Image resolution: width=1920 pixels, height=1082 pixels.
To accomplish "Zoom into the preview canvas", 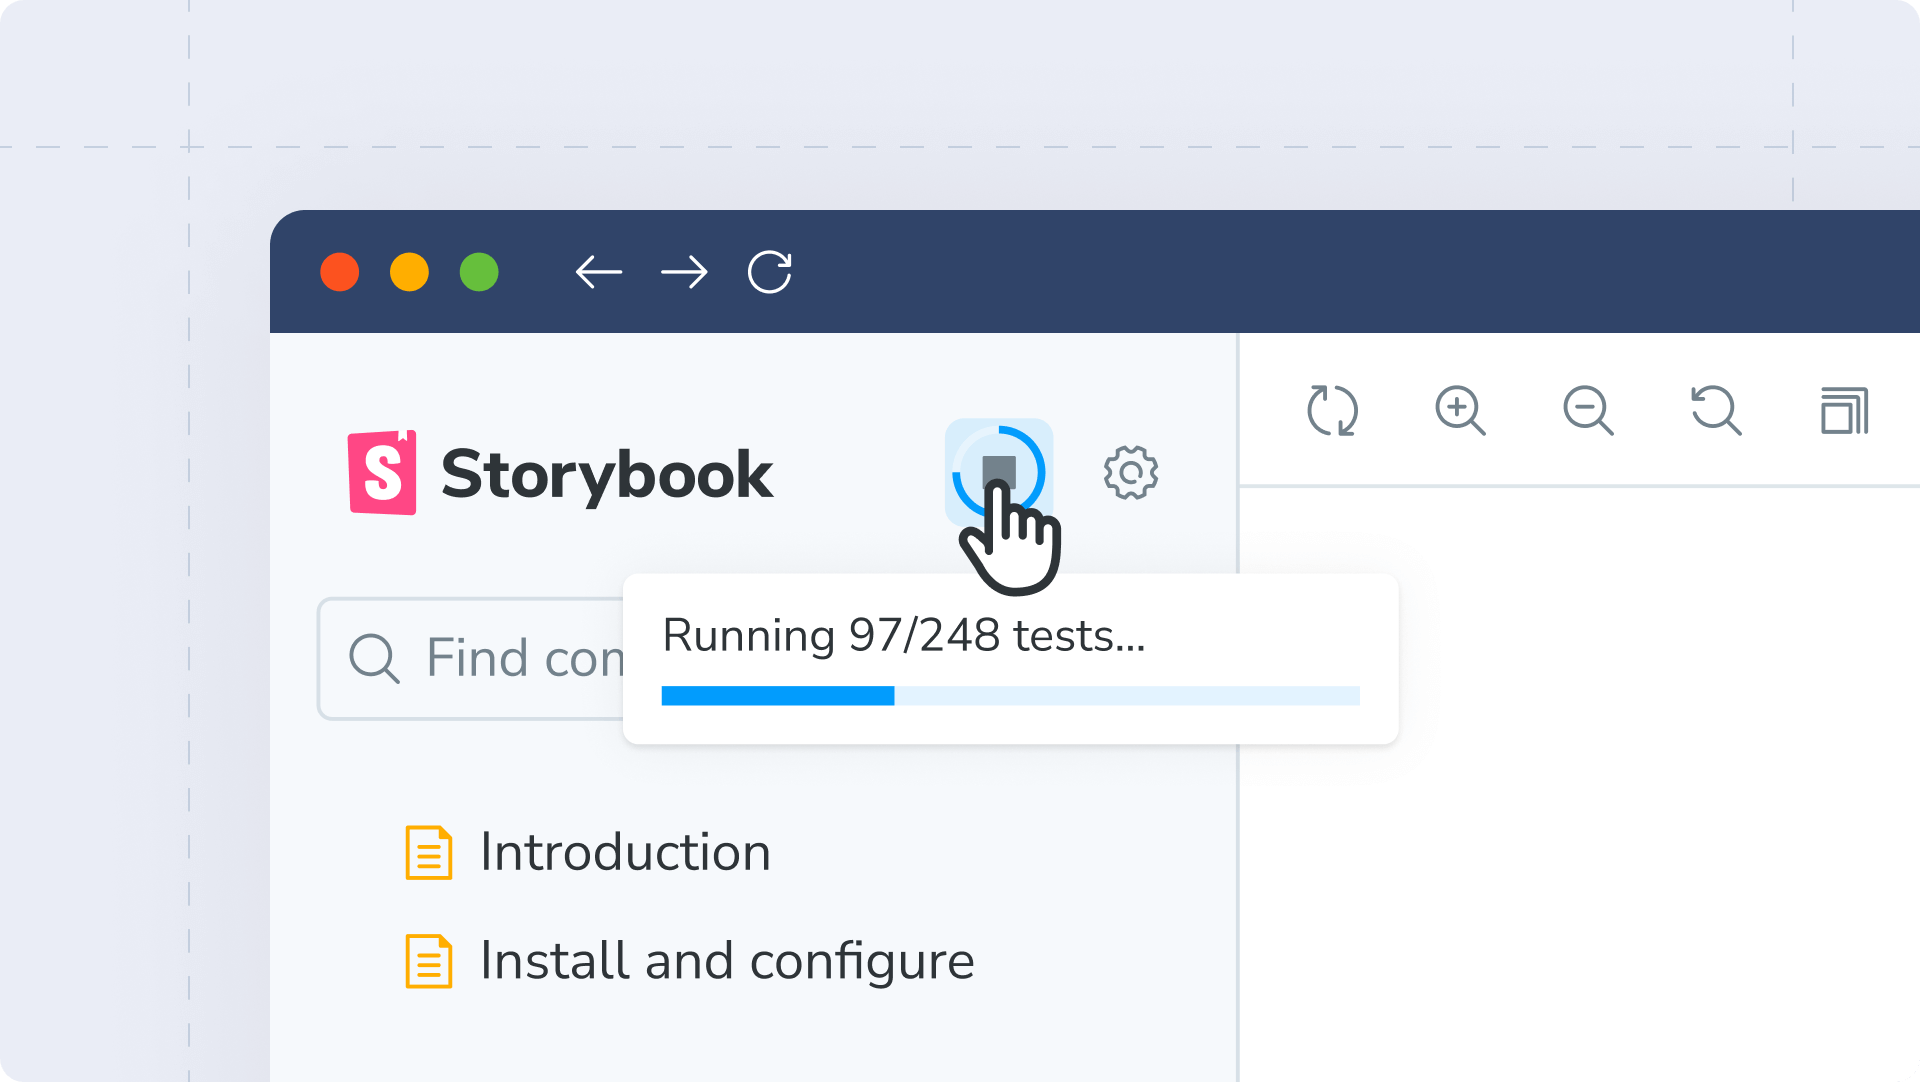I will (x=1460, y=410).
